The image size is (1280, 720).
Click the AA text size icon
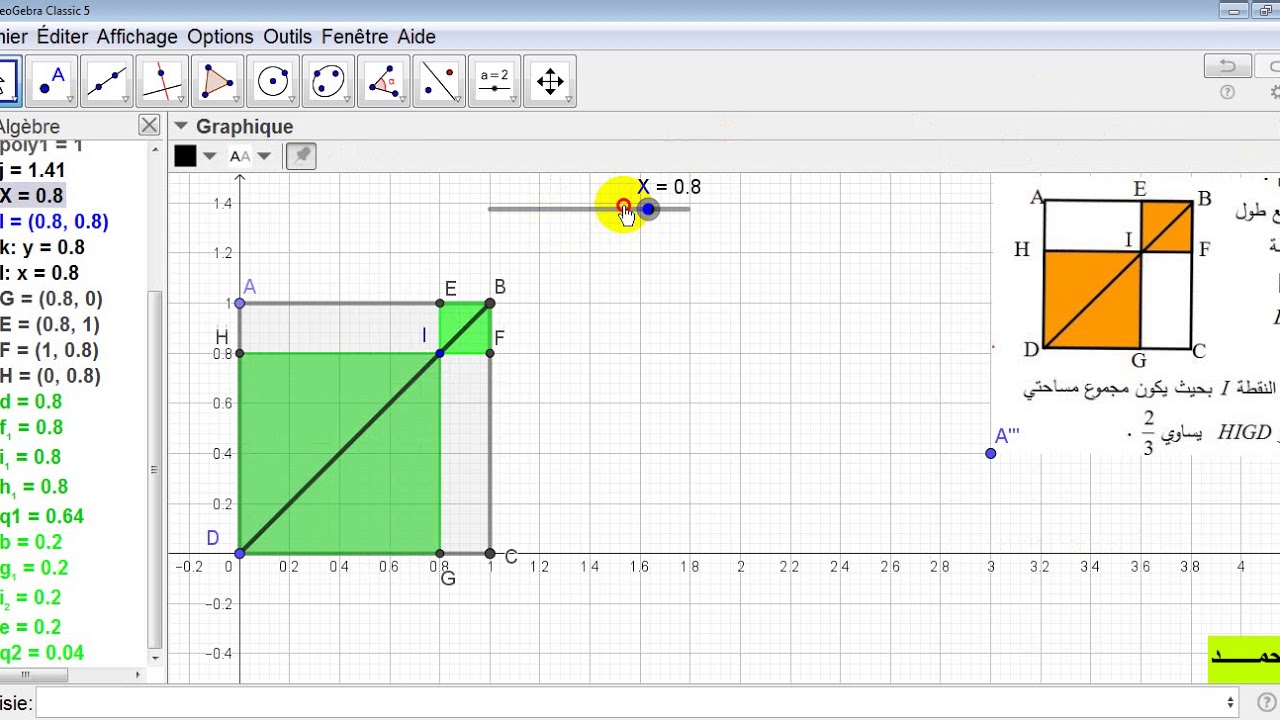point(240,156)
